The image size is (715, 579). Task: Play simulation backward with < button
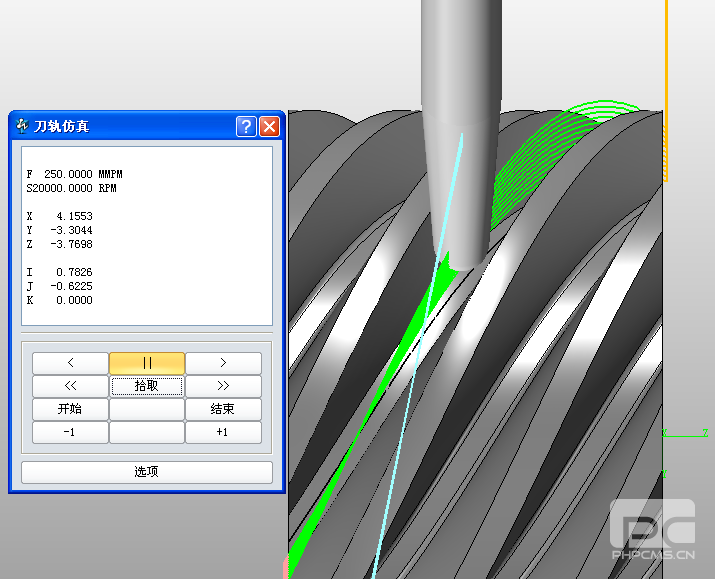(x=70, y=363)
